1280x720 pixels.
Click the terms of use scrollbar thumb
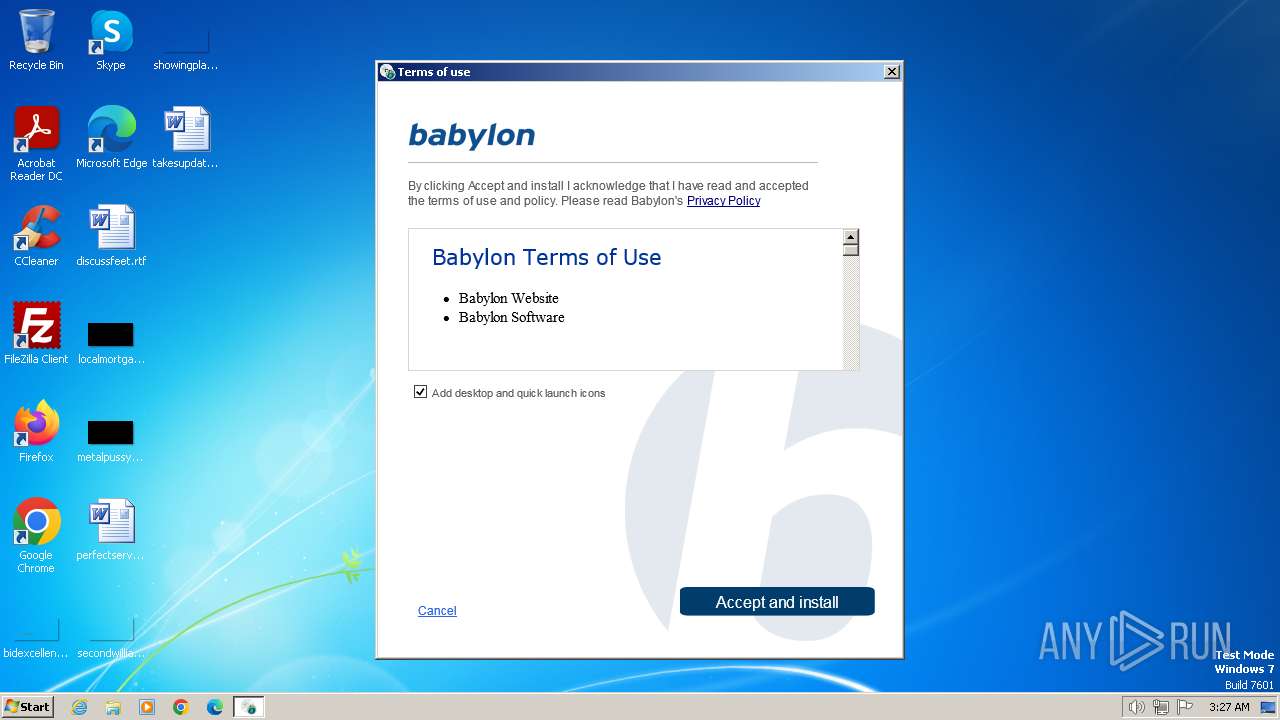[851, 251]
